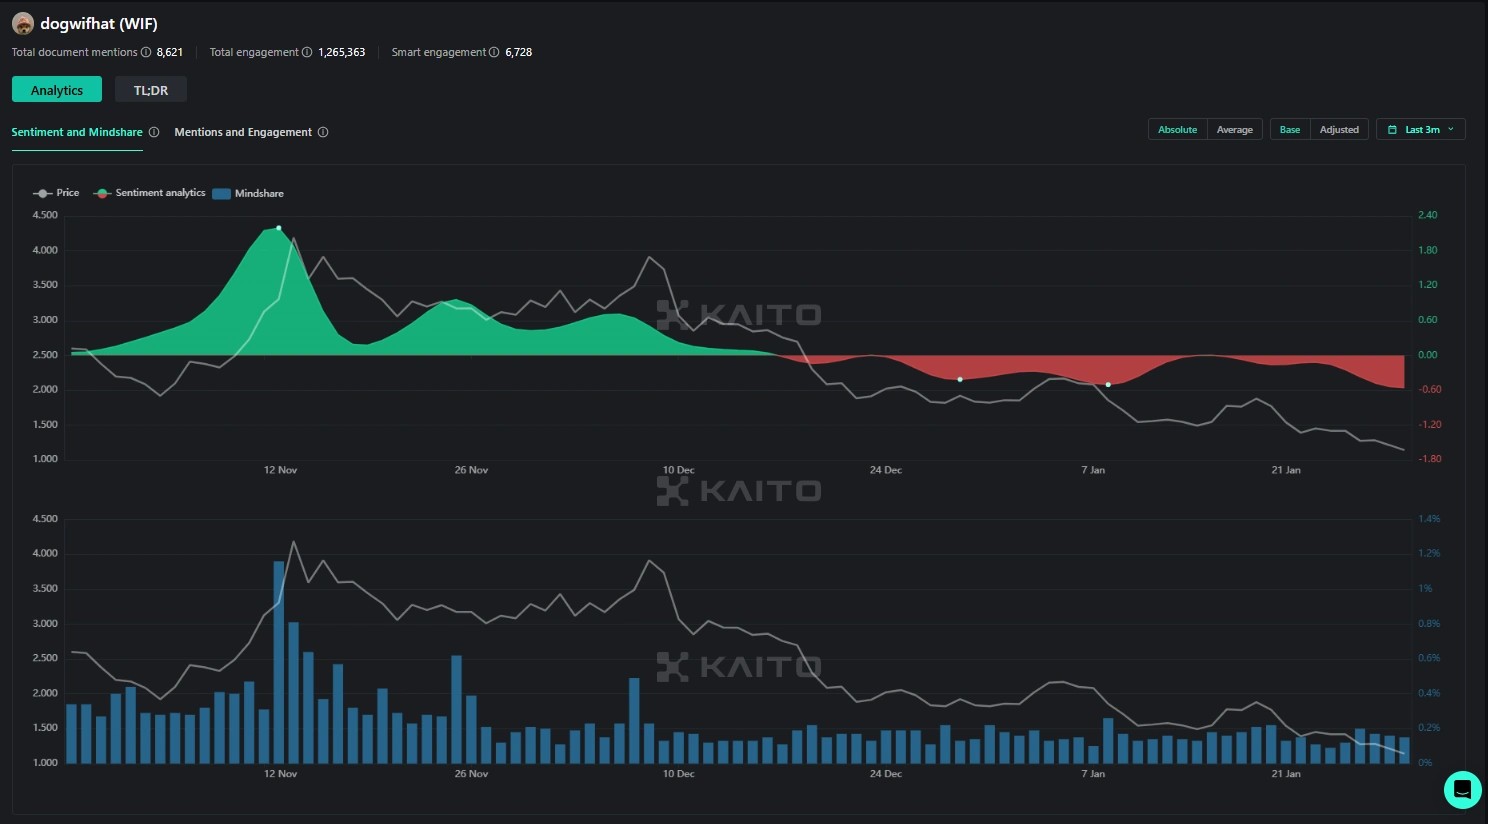Click the 1.2% mindshare axis label
1488x824 pixels.
[1429, 553]
